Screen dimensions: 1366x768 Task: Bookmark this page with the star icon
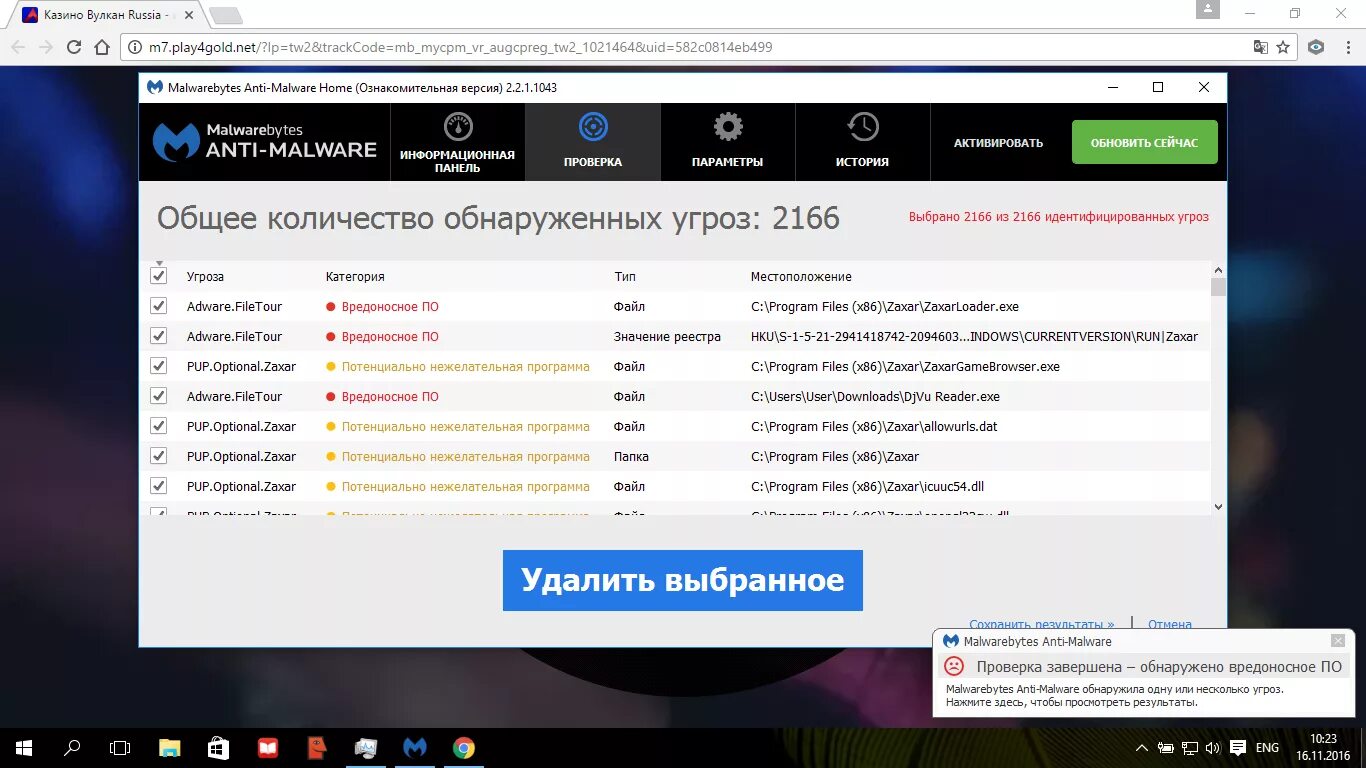(1284, 47)
